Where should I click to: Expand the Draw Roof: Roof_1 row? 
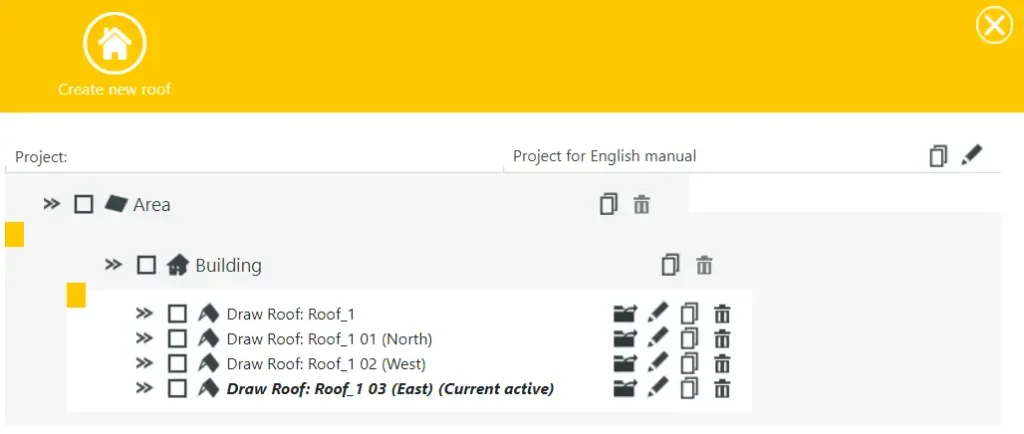tap(145, 314)
